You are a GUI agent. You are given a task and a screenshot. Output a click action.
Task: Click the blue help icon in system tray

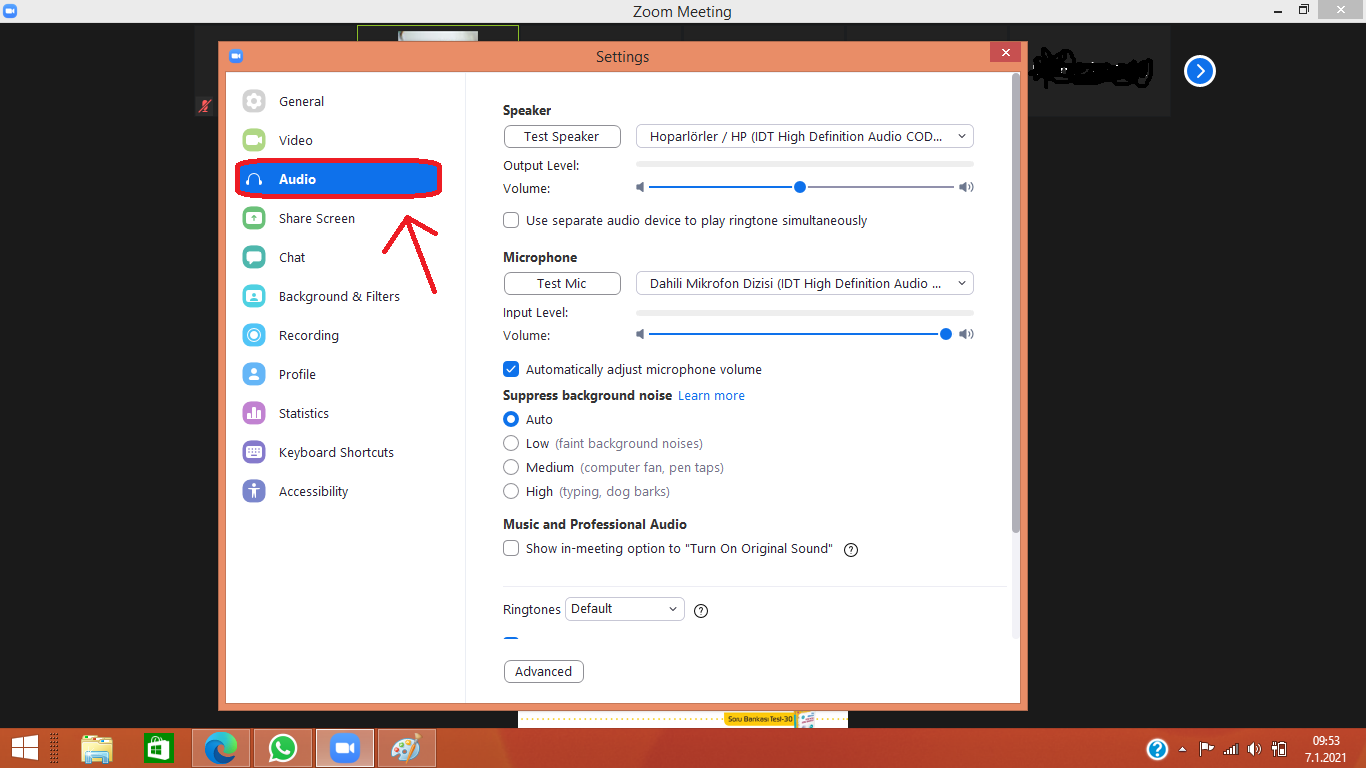click(x=1157, y=749)
